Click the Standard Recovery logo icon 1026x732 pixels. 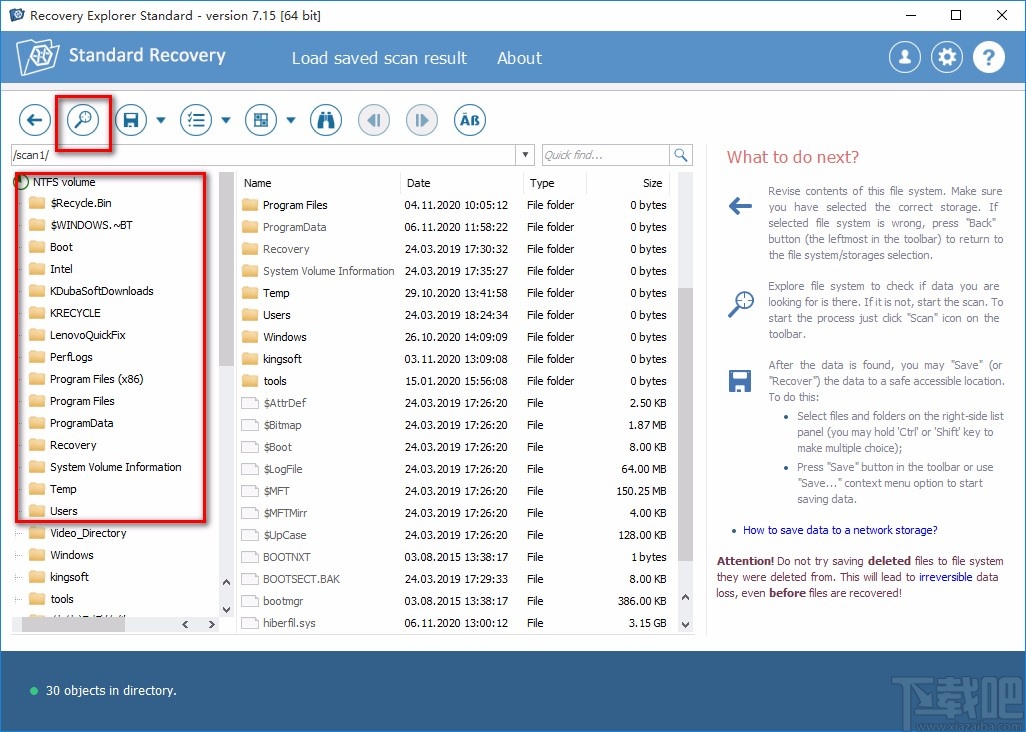tap(37, 57)
